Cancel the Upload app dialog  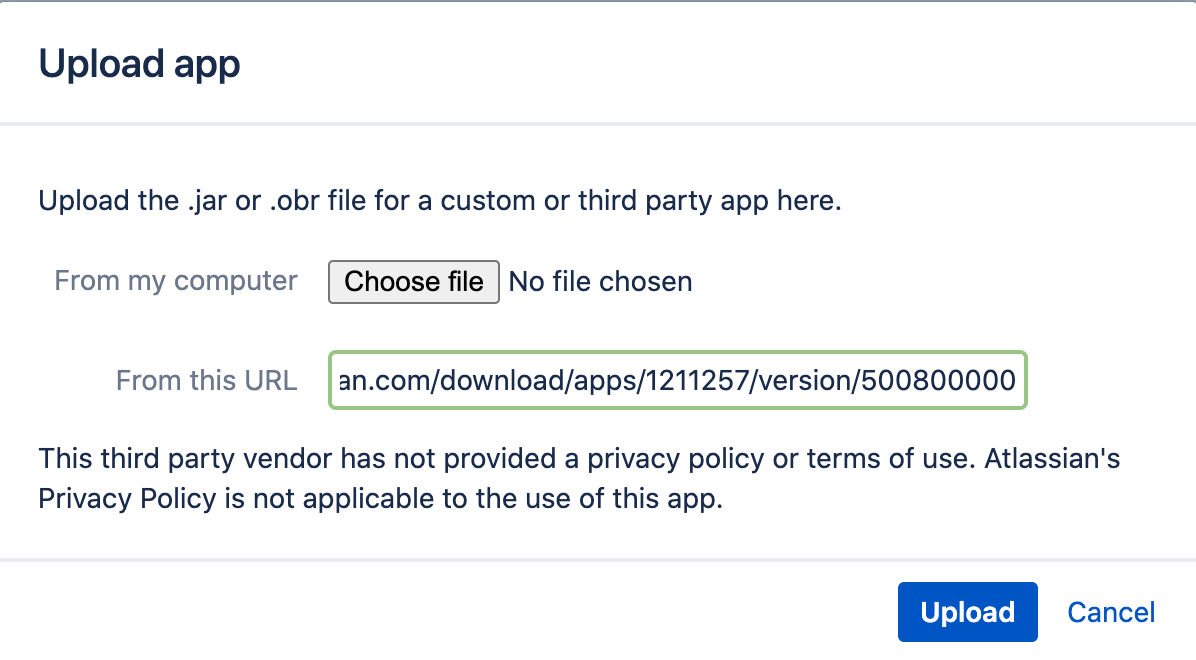coord(1111,612)
